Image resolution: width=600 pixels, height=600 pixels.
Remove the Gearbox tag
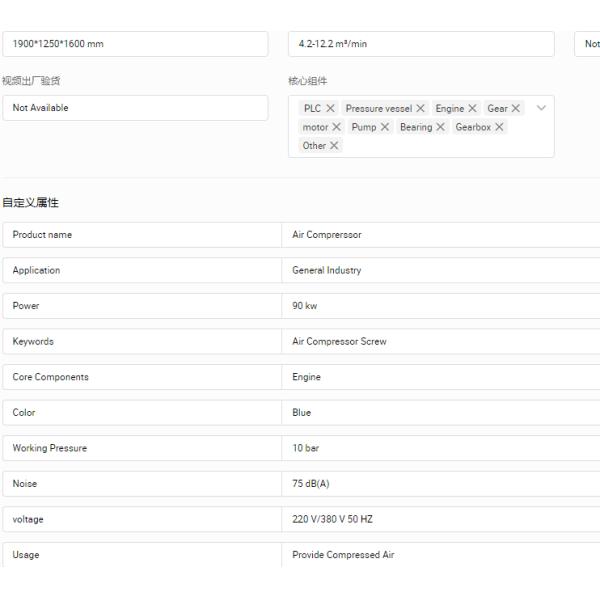pyautogui.click(x=499, y=127)
